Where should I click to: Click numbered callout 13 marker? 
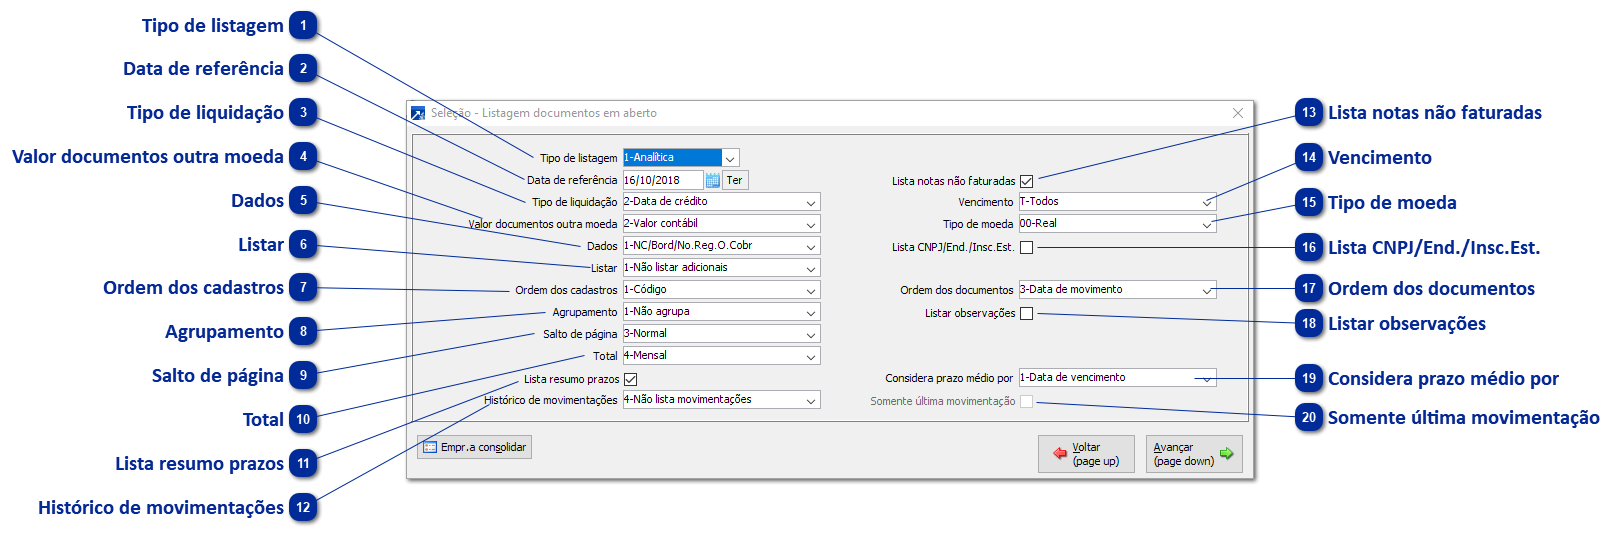click(x=1309, y=113)
